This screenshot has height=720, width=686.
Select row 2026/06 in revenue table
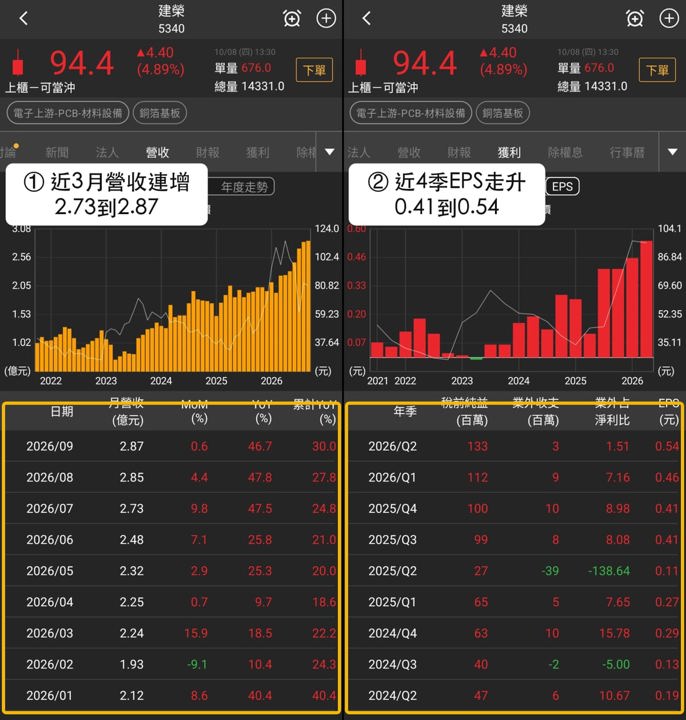pyautogui.click(x=172, y=540)
